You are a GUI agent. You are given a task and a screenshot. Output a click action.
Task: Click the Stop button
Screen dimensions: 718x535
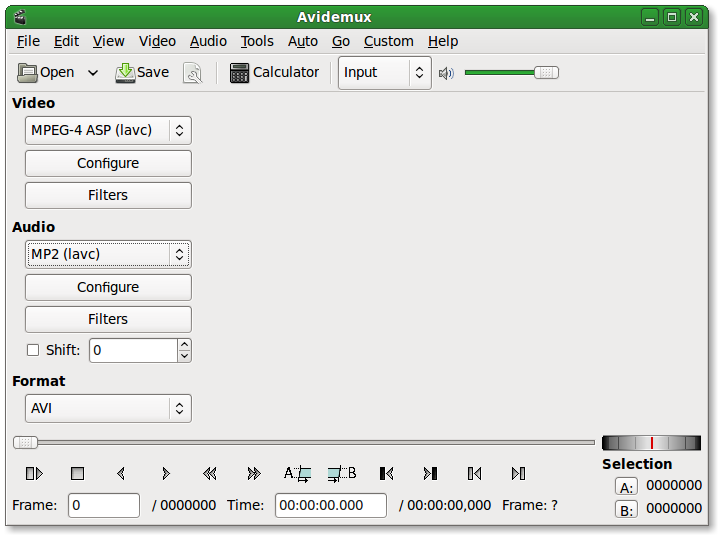pyautogui.click(x=77, y=474)
